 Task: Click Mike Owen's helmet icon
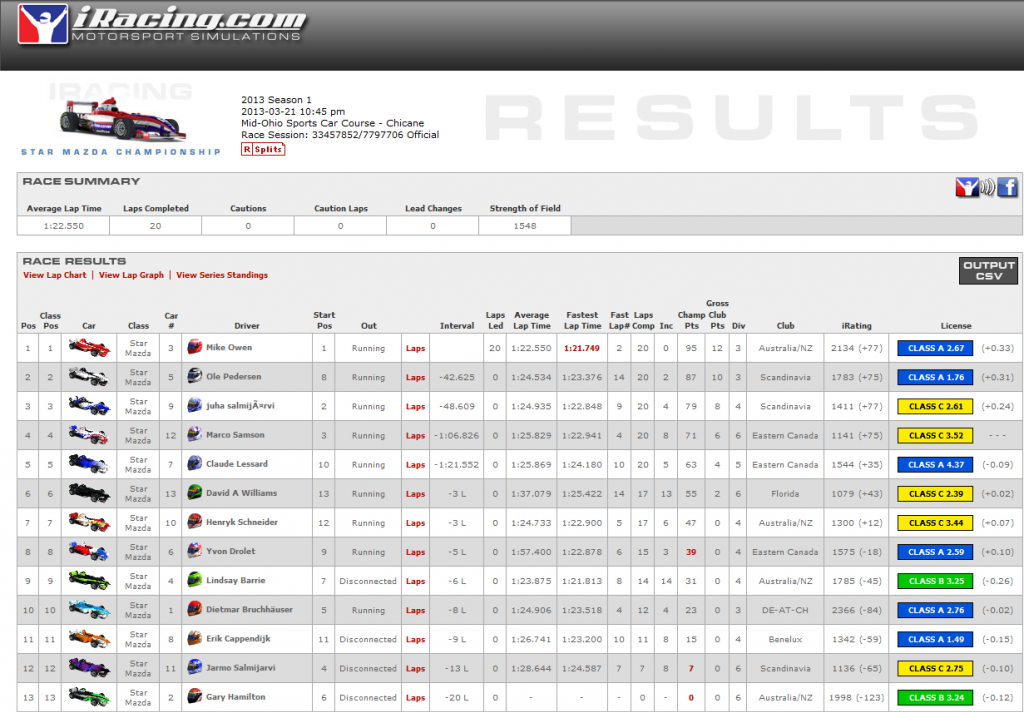click(x=195, y=347)
